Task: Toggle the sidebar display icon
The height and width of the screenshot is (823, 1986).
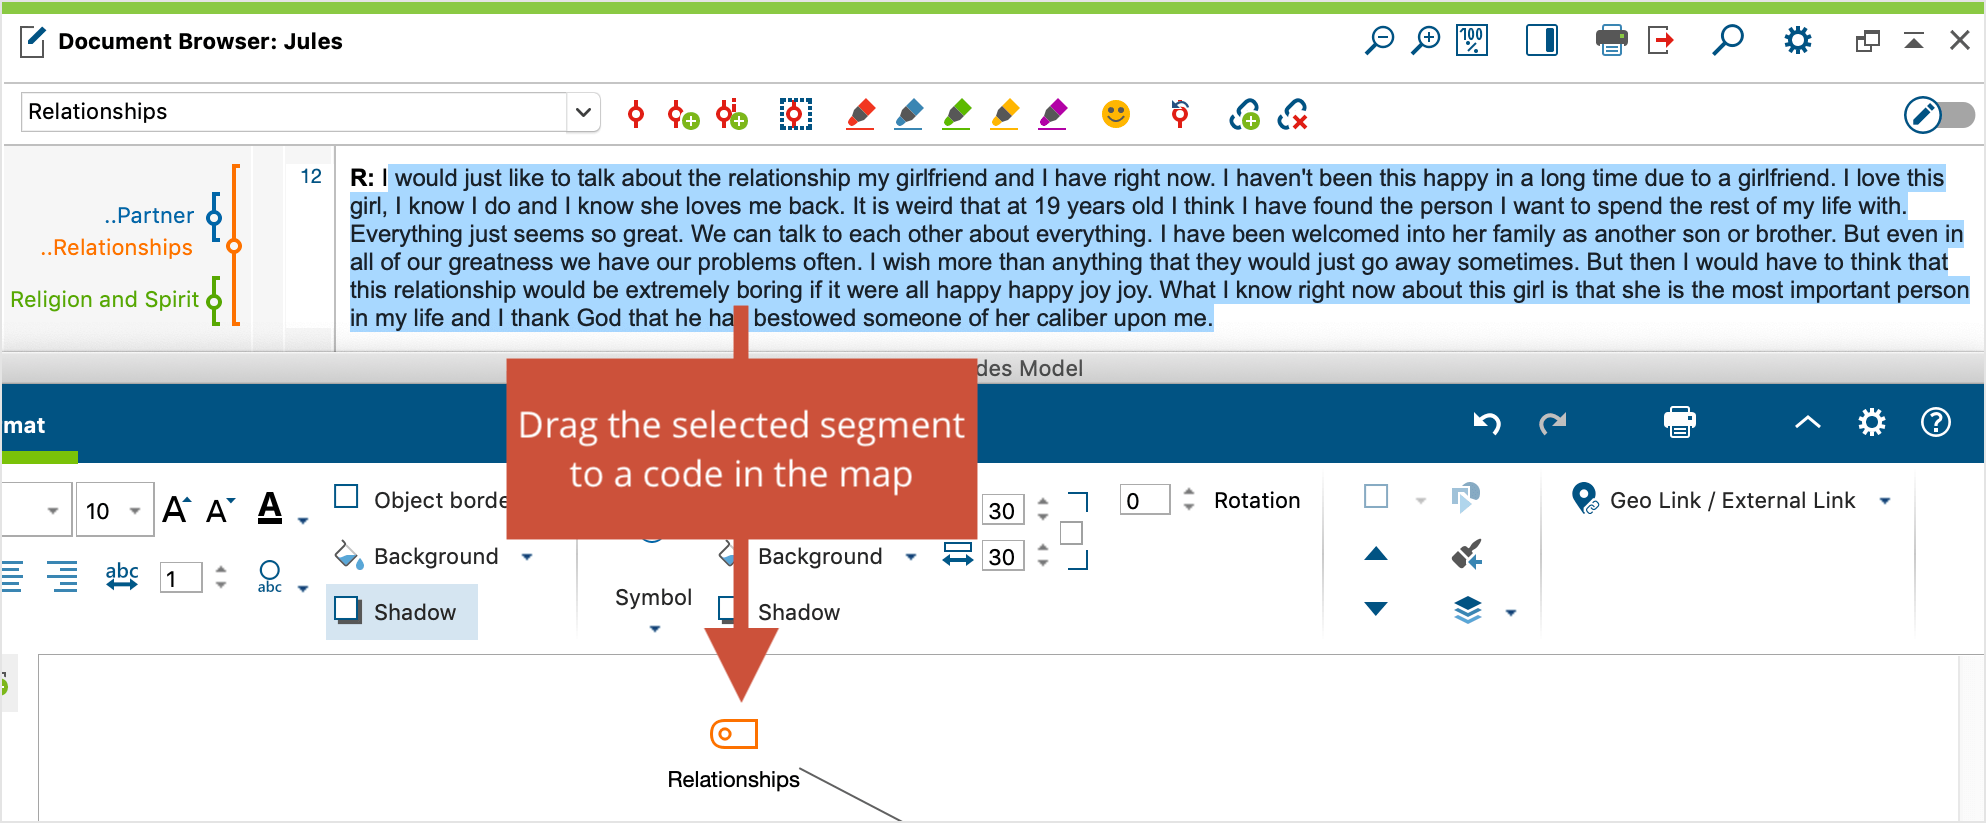Action: (1542, 41)
